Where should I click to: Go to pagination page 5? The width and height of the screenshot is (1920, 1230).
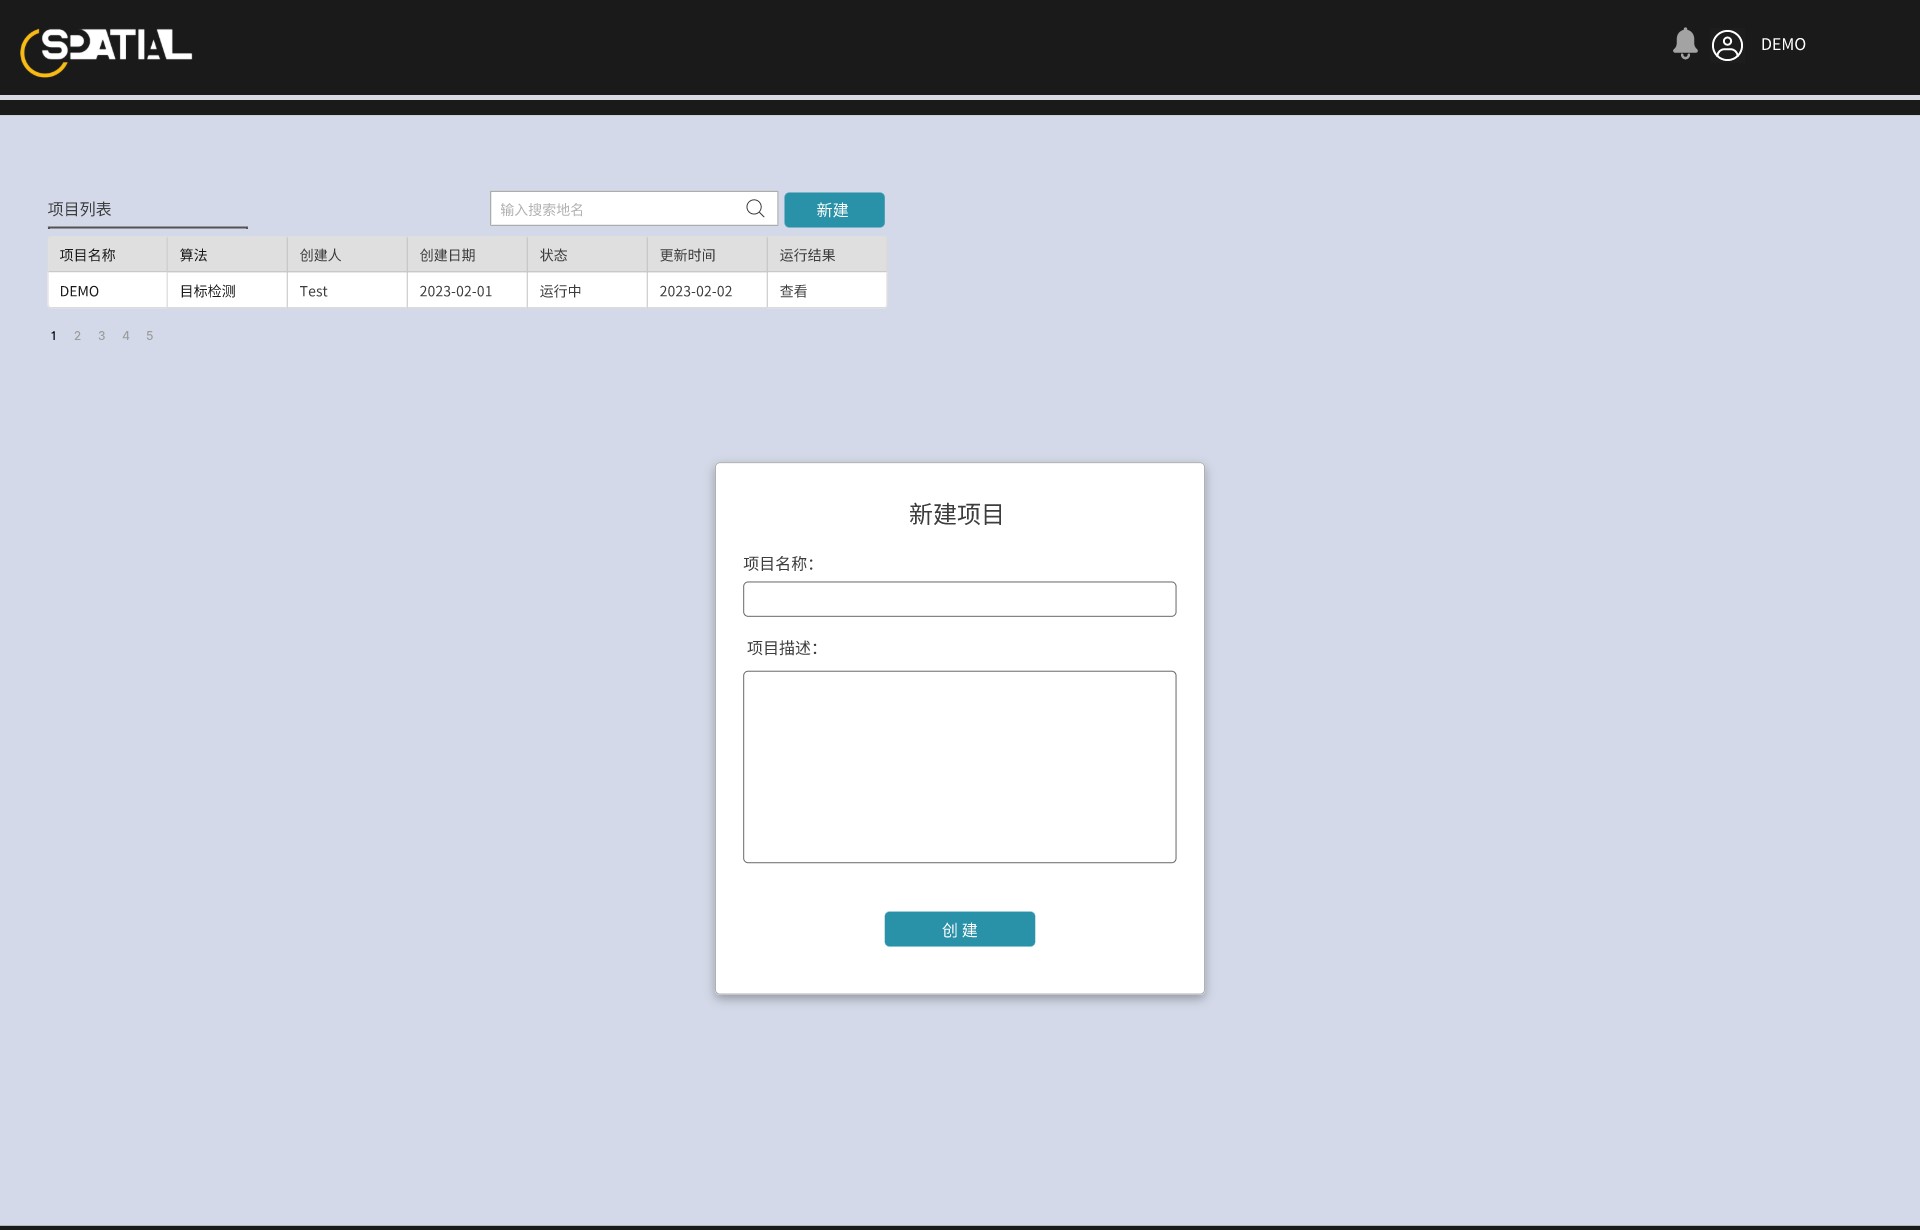click(149, 336)
